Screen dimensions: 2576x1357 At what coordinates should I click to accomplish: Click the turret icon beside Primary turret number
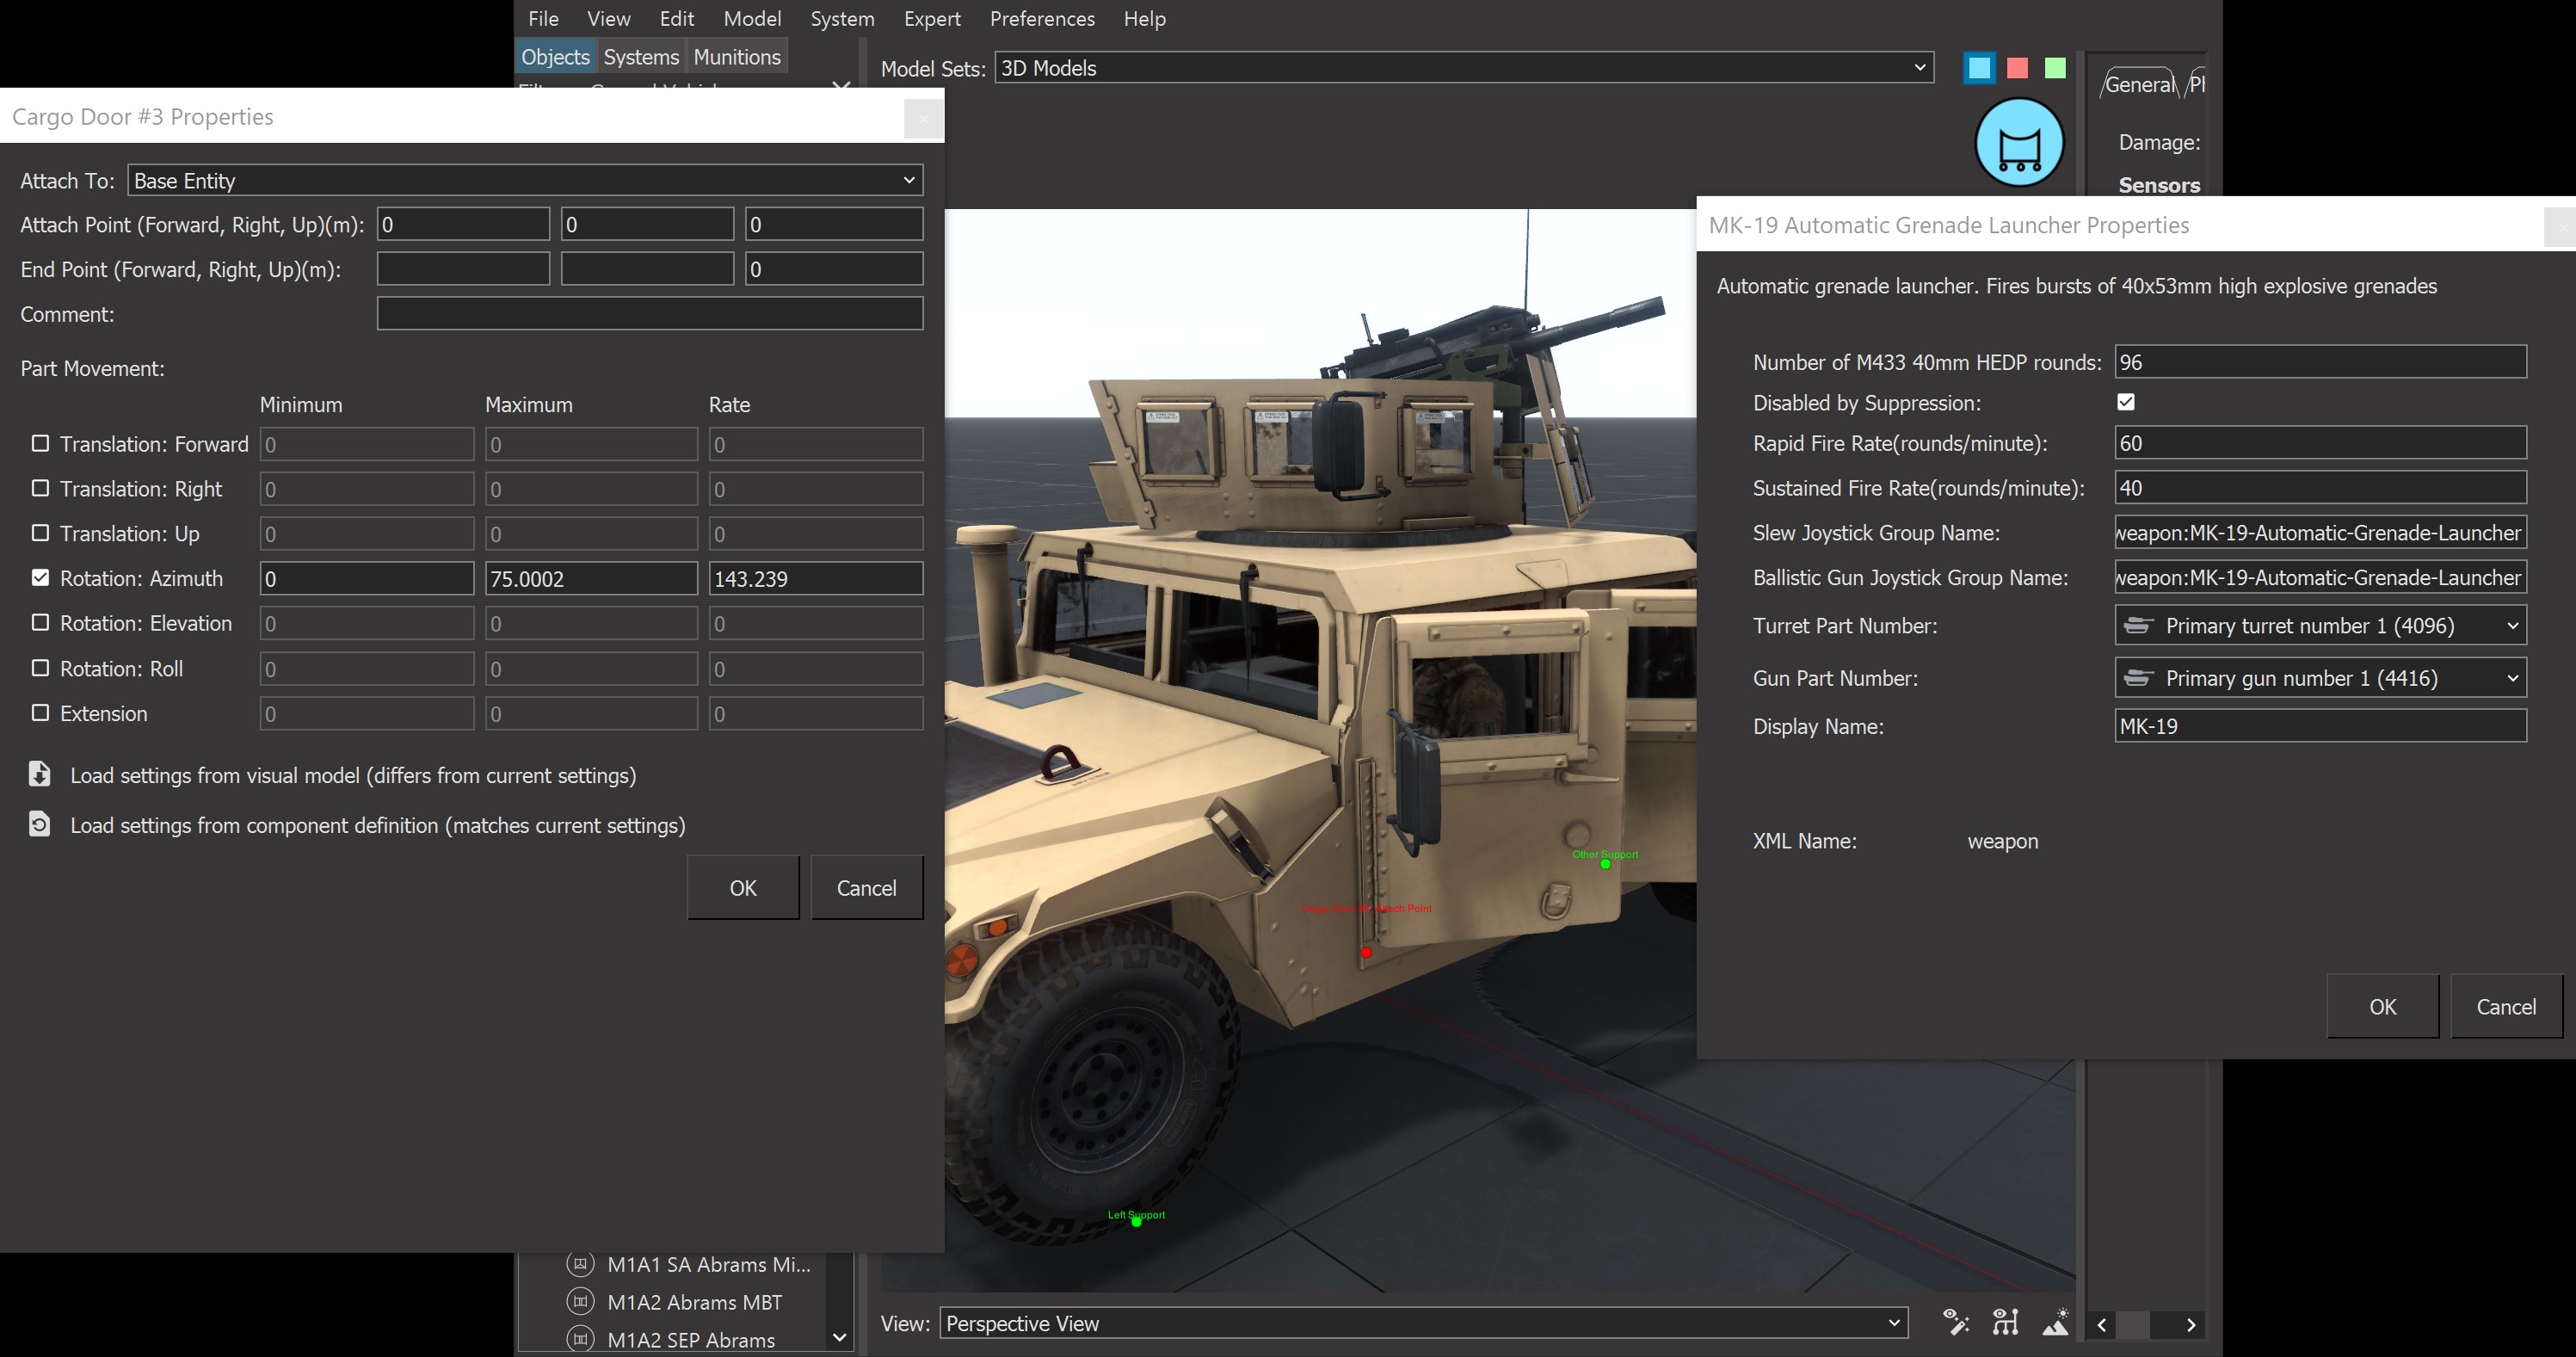point(2140,625)
